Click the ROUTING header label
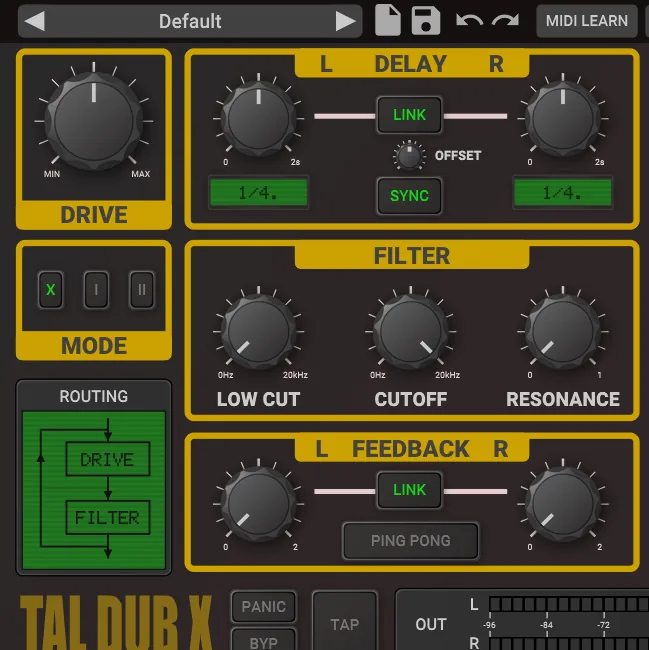 94,396
